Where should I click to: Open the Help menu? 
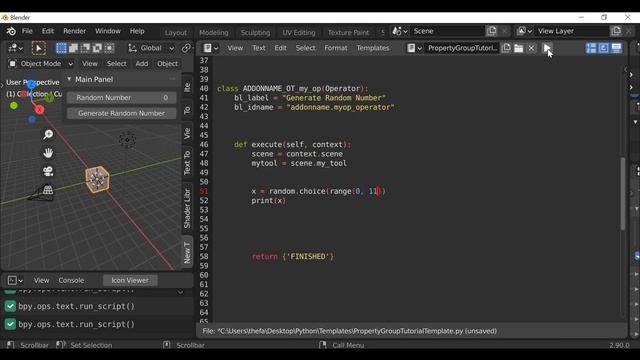137,31
